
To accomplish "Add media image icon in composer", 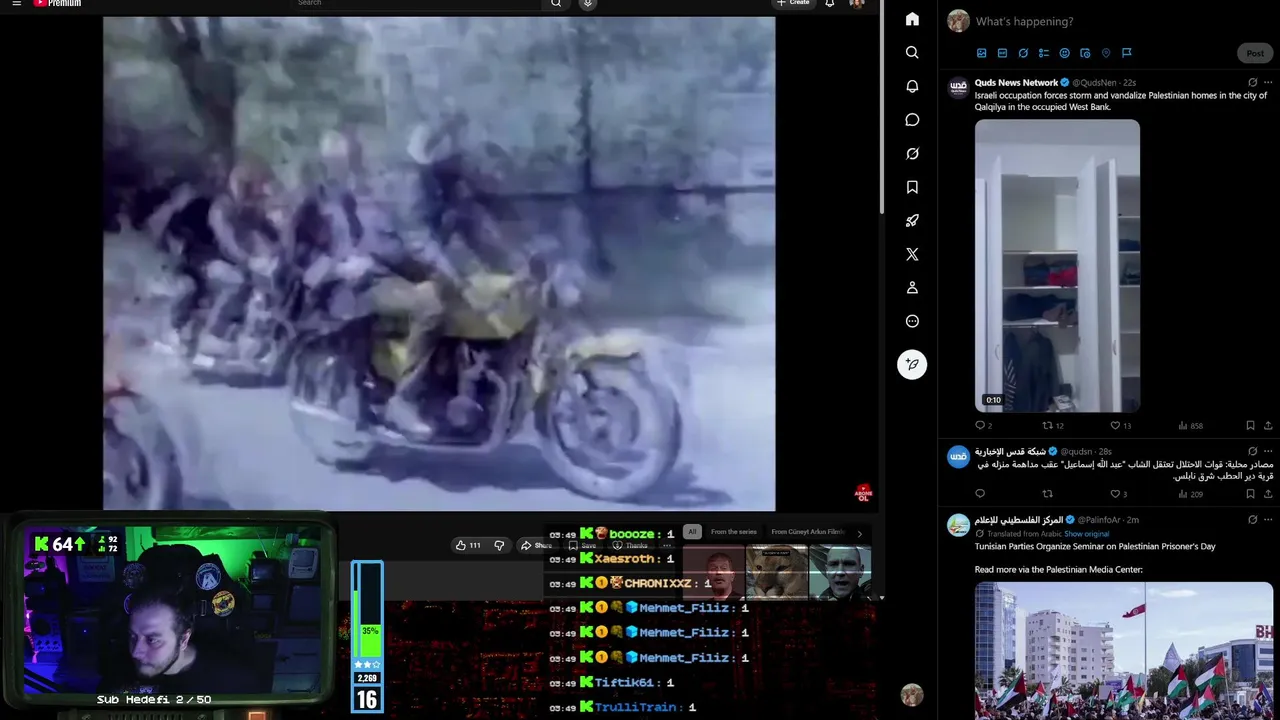I will click(981, 53).
